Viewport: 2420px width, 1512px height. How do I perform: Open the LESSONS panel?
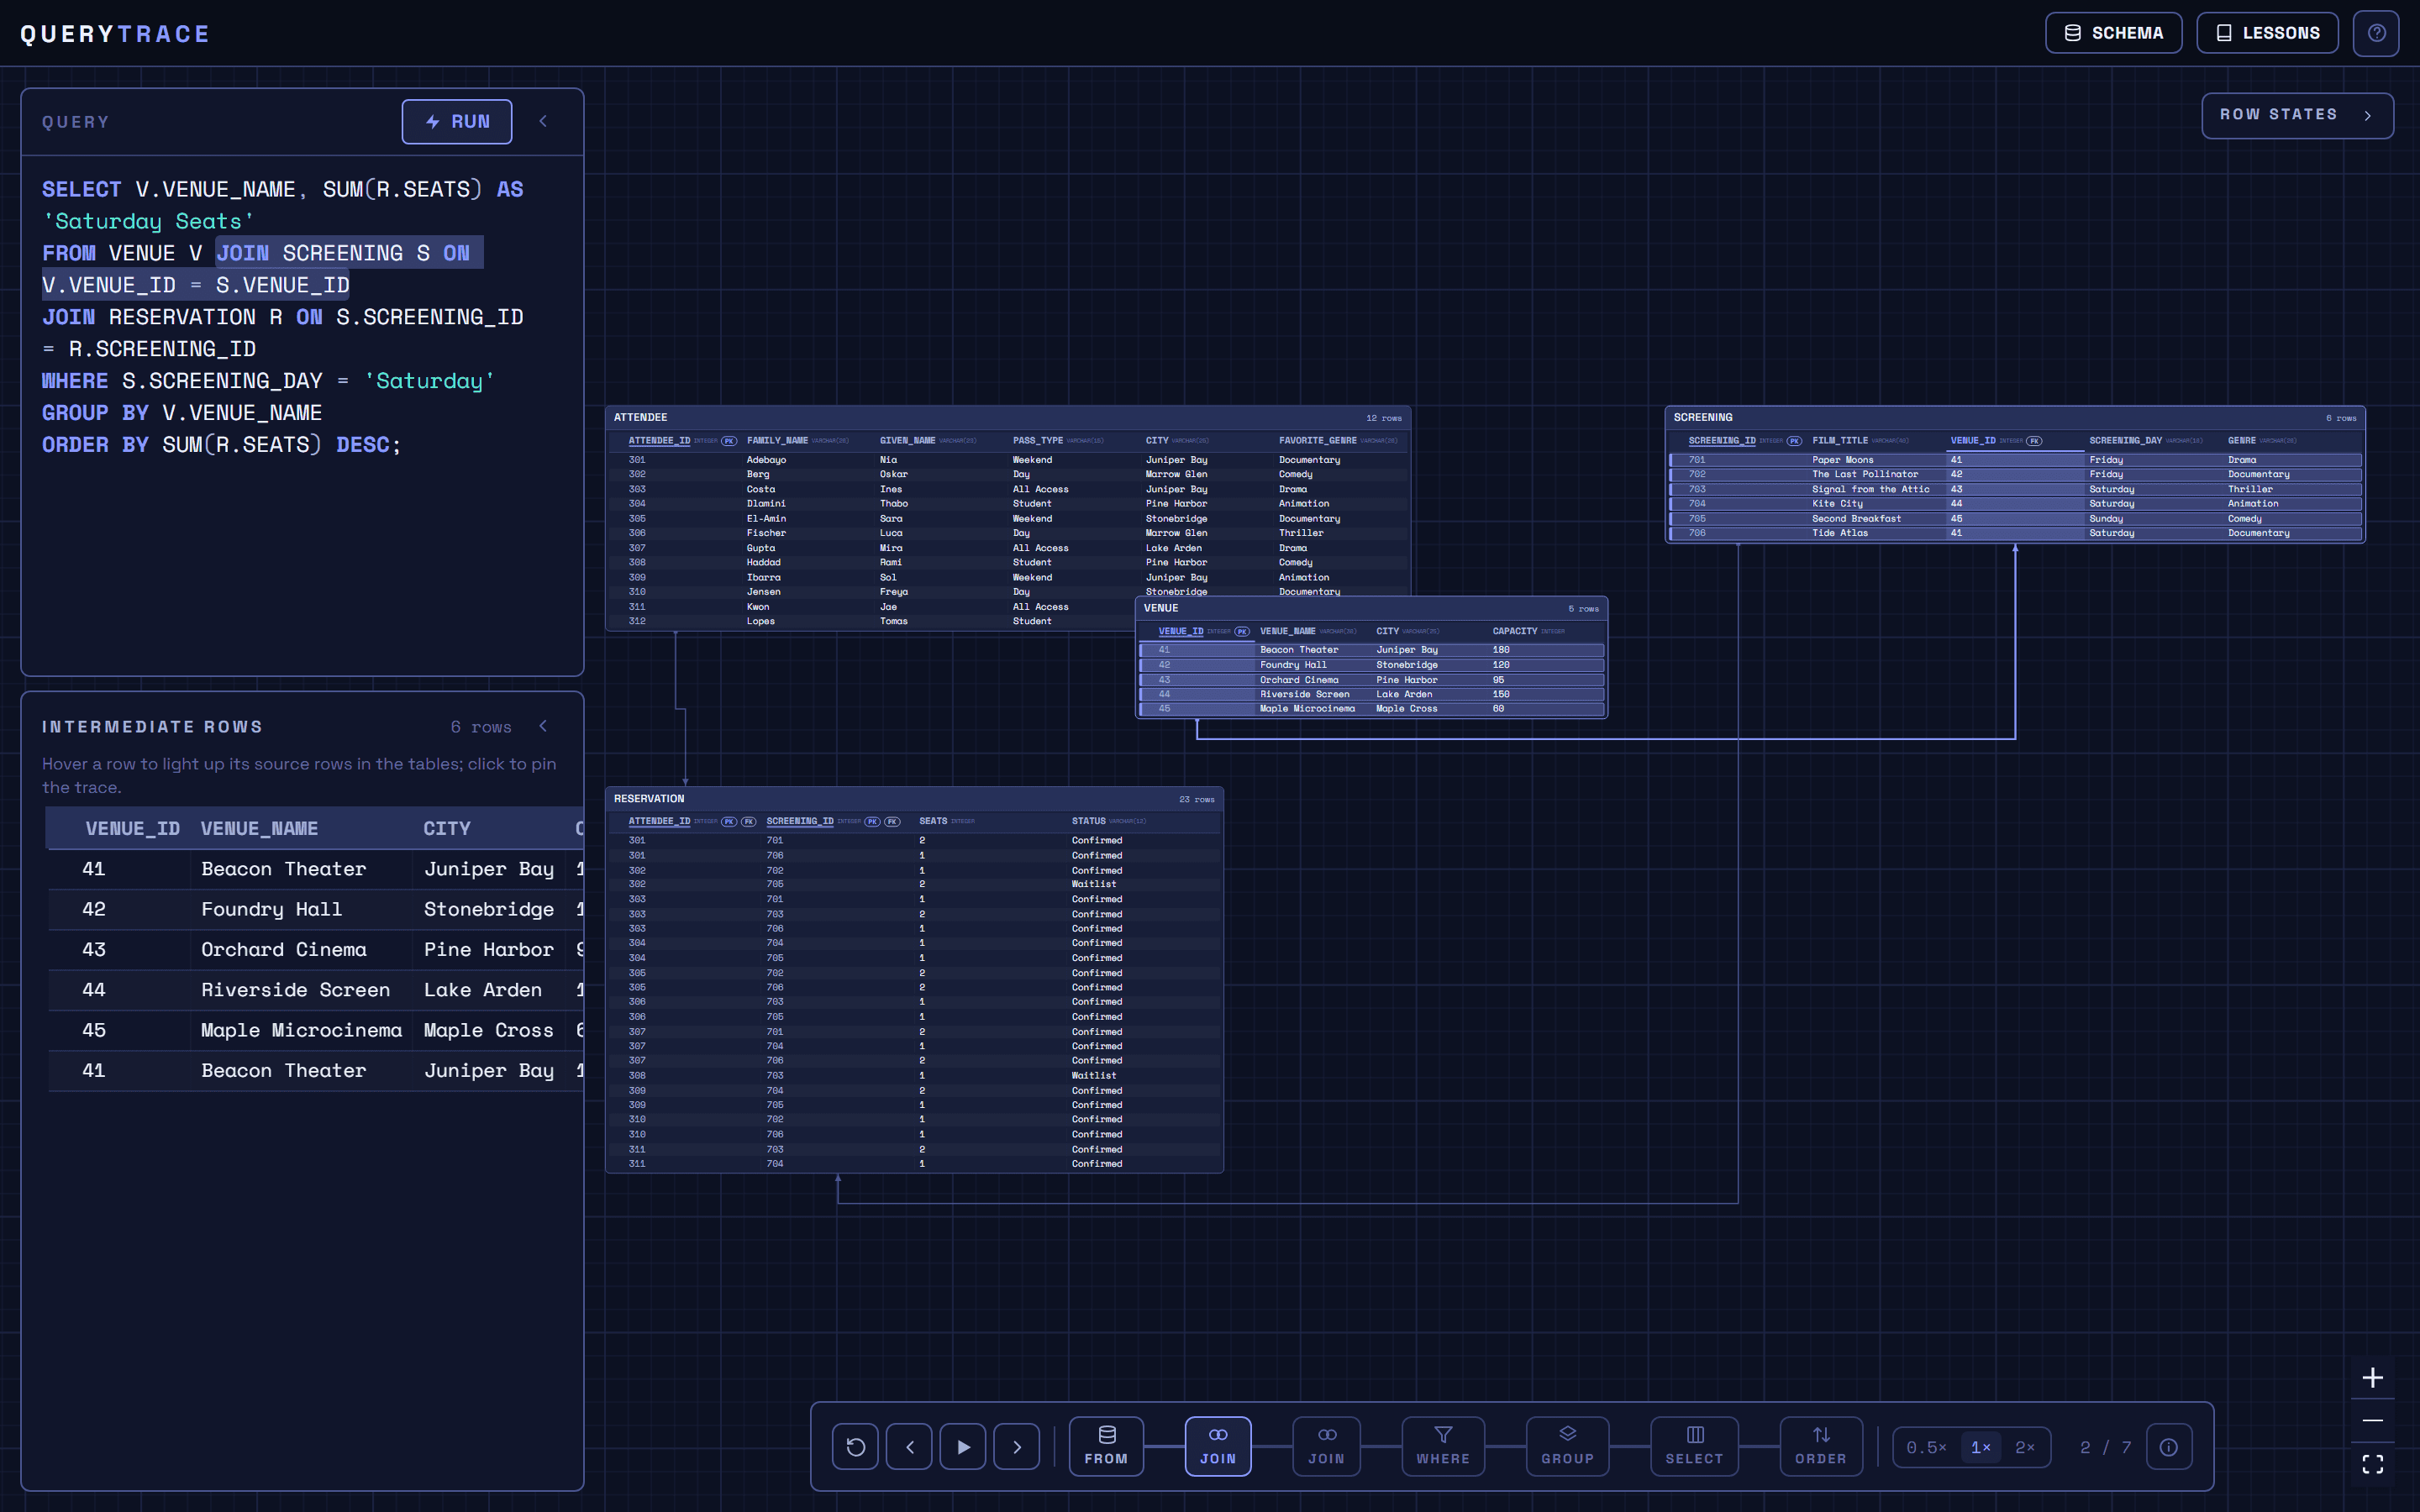click(x=2267, y=33)
